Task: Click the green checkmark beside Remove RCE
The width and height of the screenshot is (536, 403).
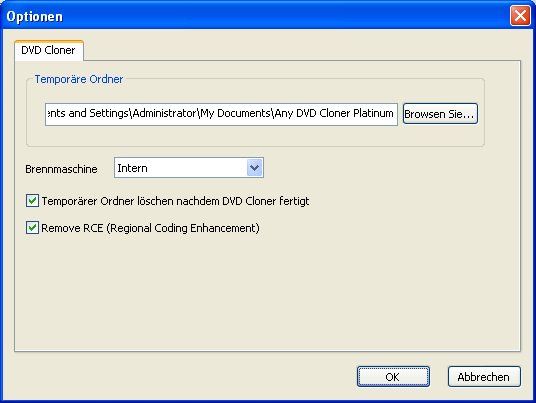Action: (x=32, y=228)
